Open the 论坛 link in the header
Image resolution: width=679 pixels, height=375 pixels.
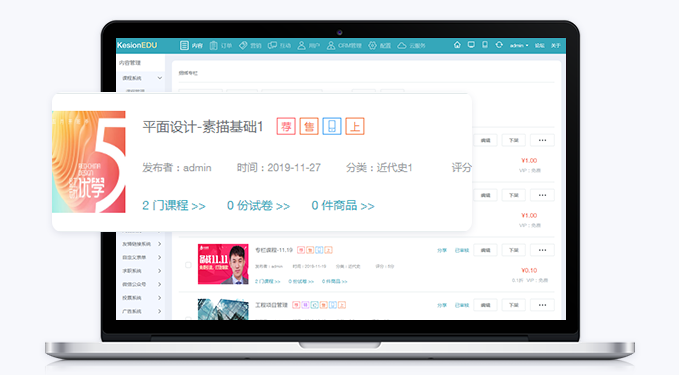[540, 45]
